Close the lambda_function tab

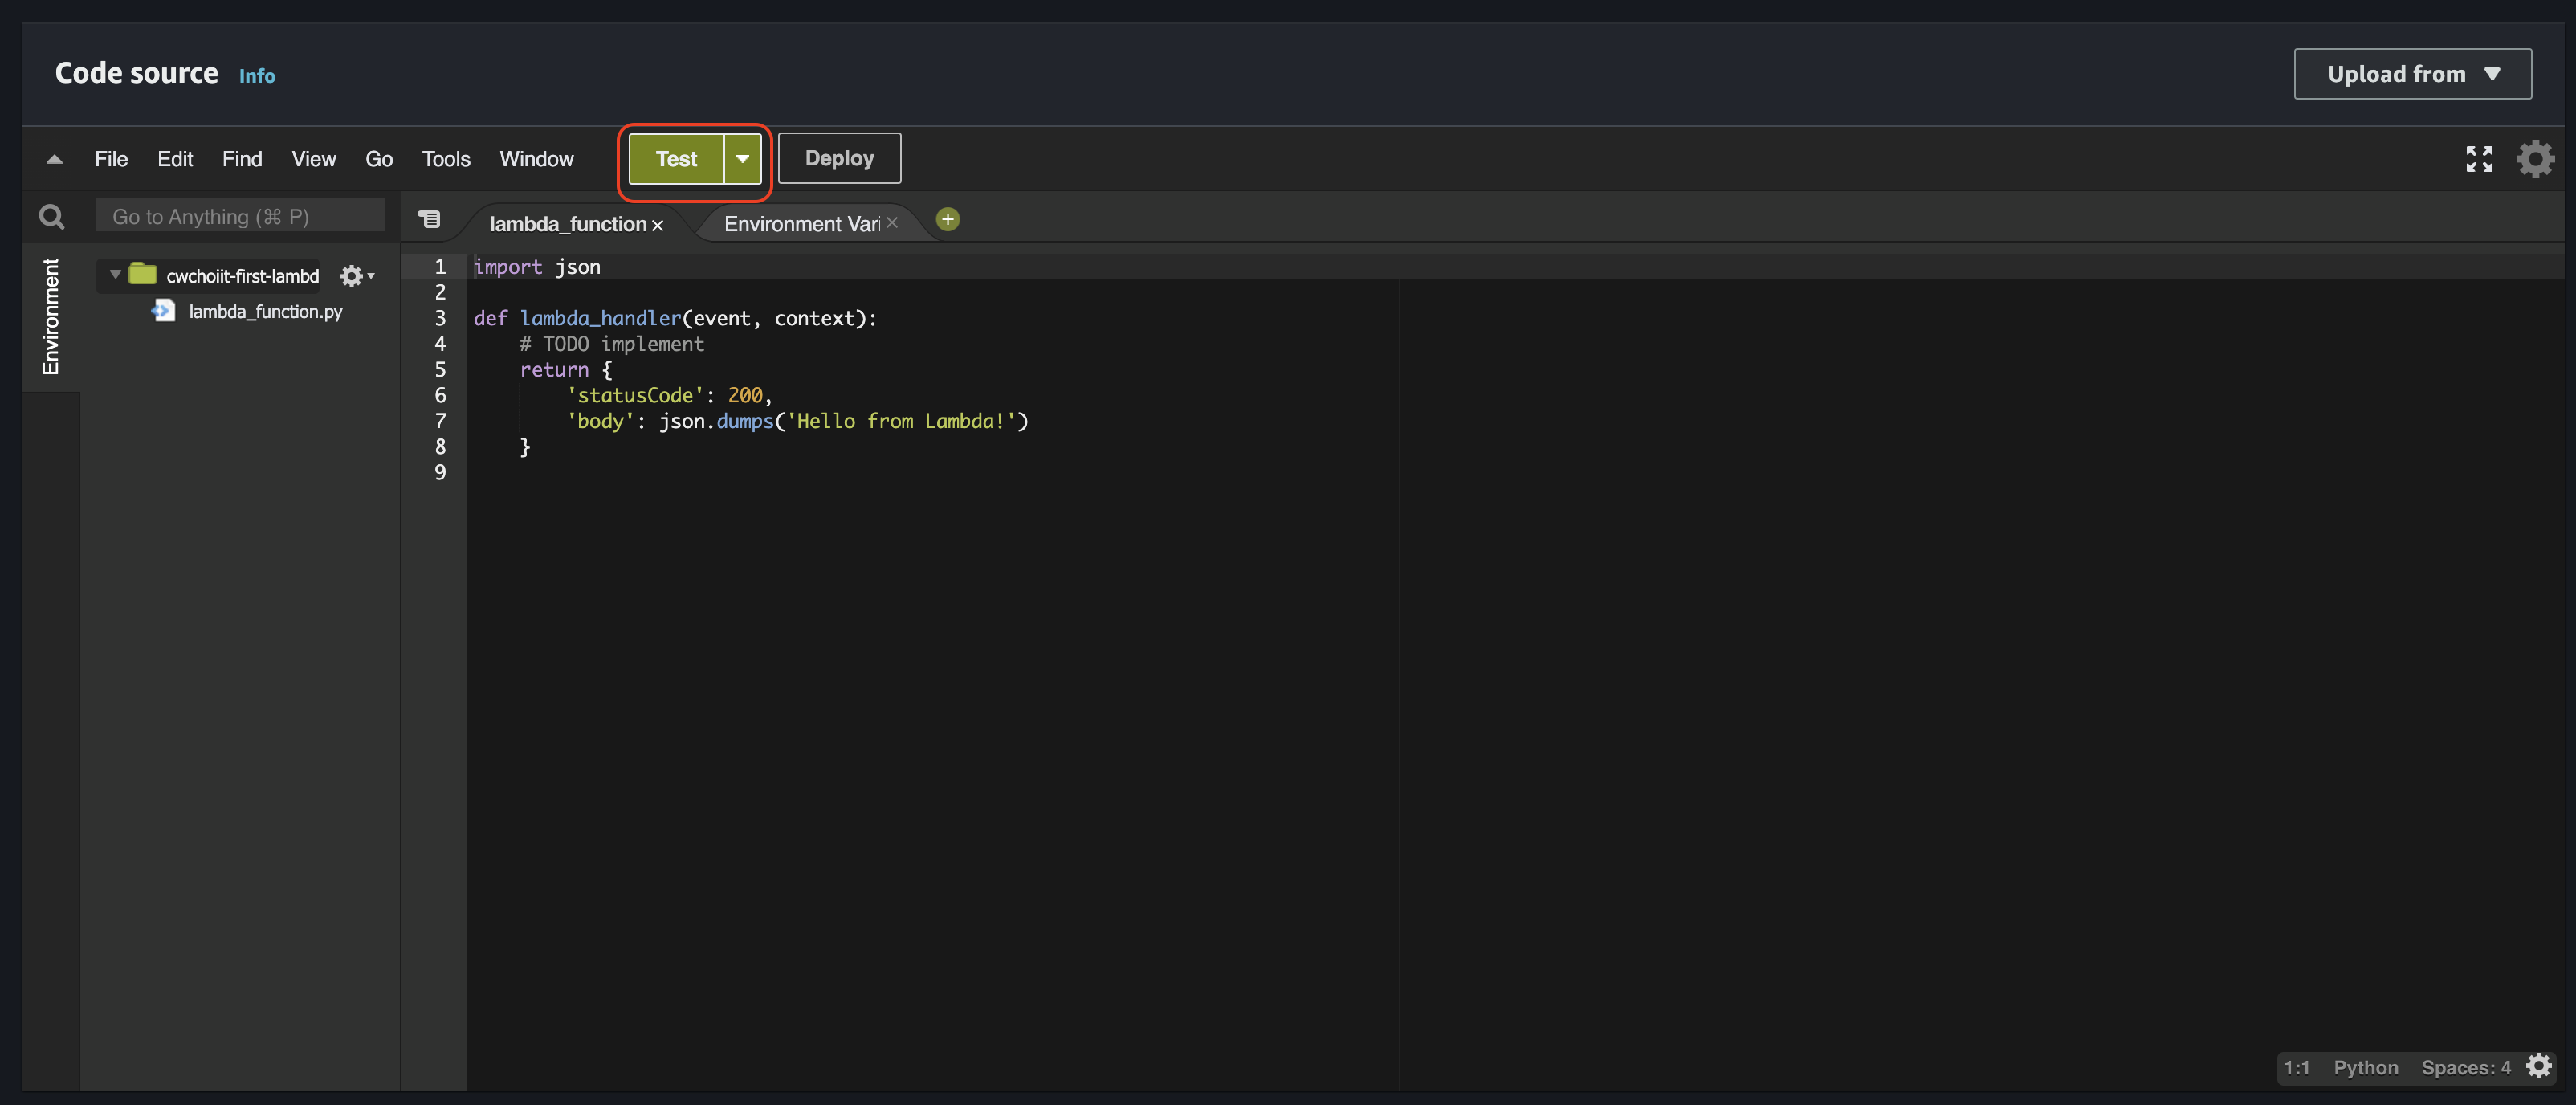click(657, 225)
